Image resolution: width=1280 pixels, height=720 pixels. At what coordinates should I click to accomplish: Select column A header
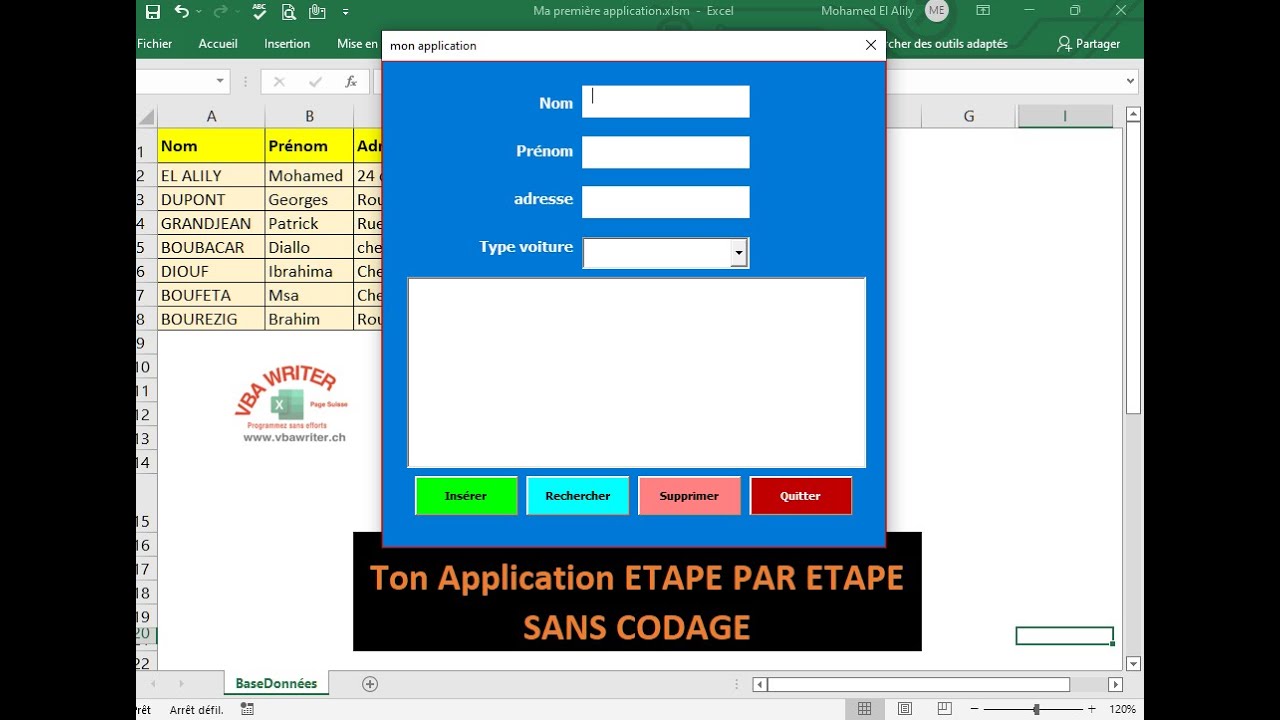coord(211,116)
